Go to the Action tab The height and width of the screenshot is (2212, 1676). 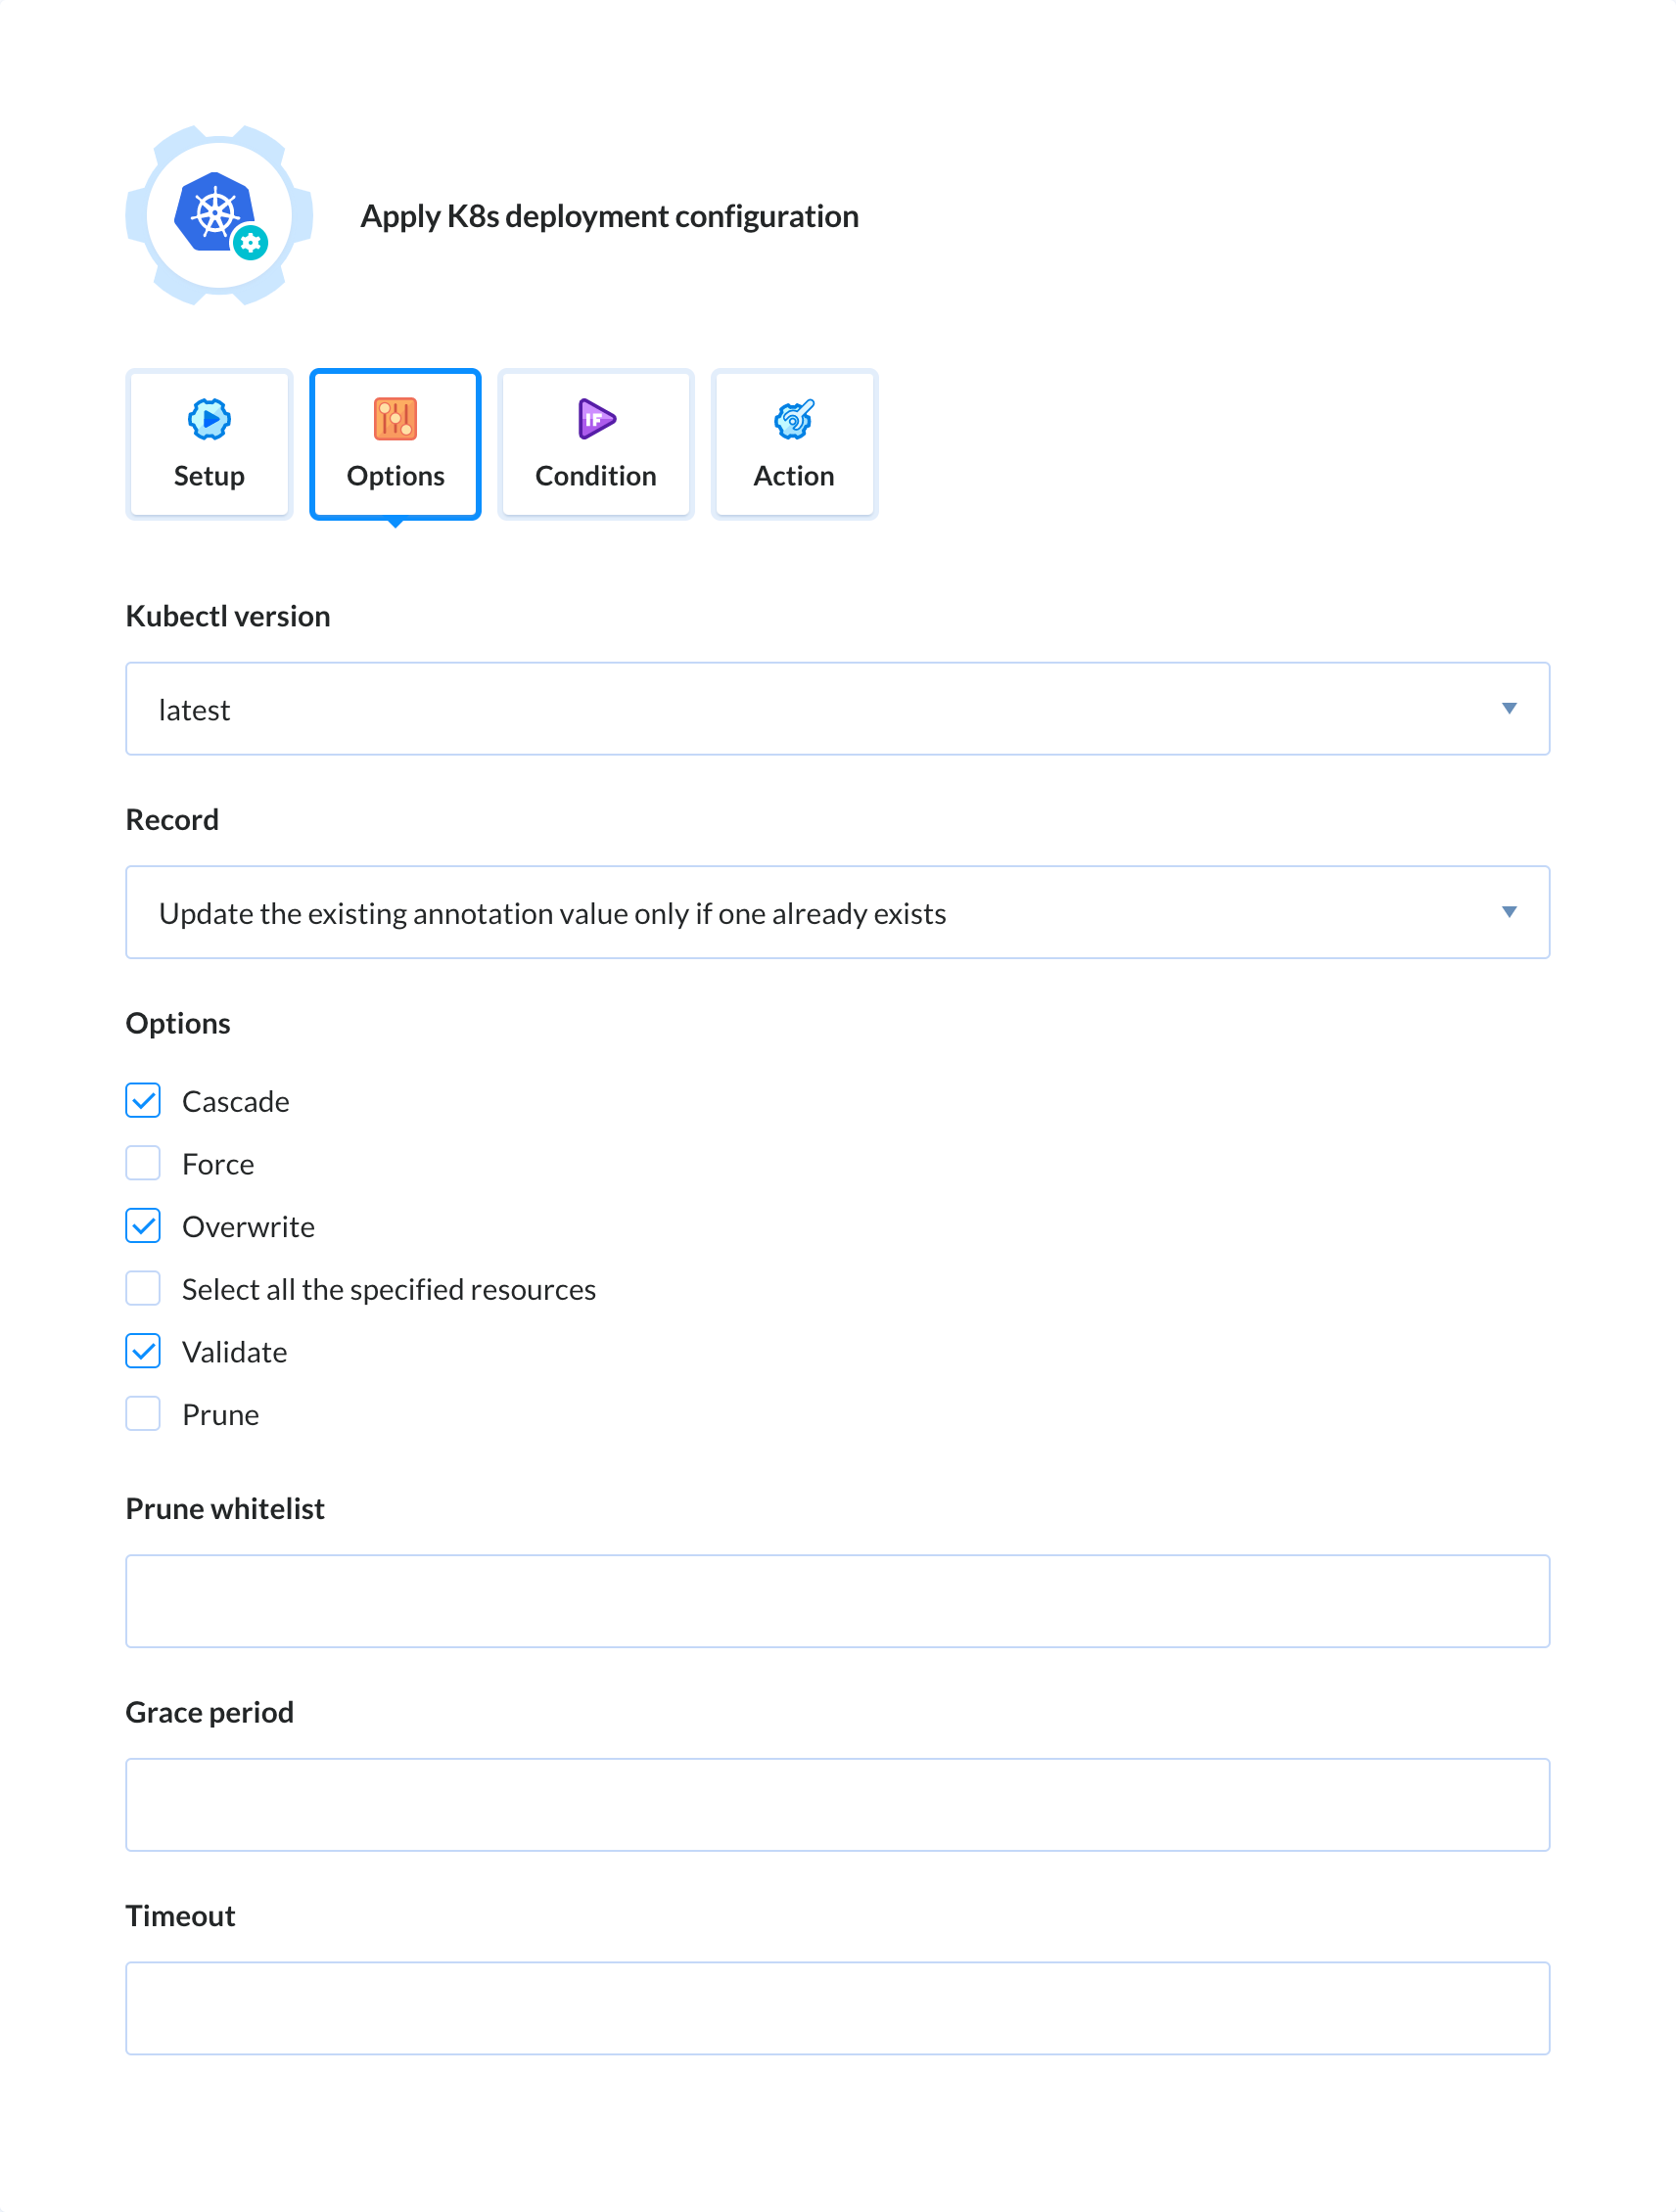[794, 445]
